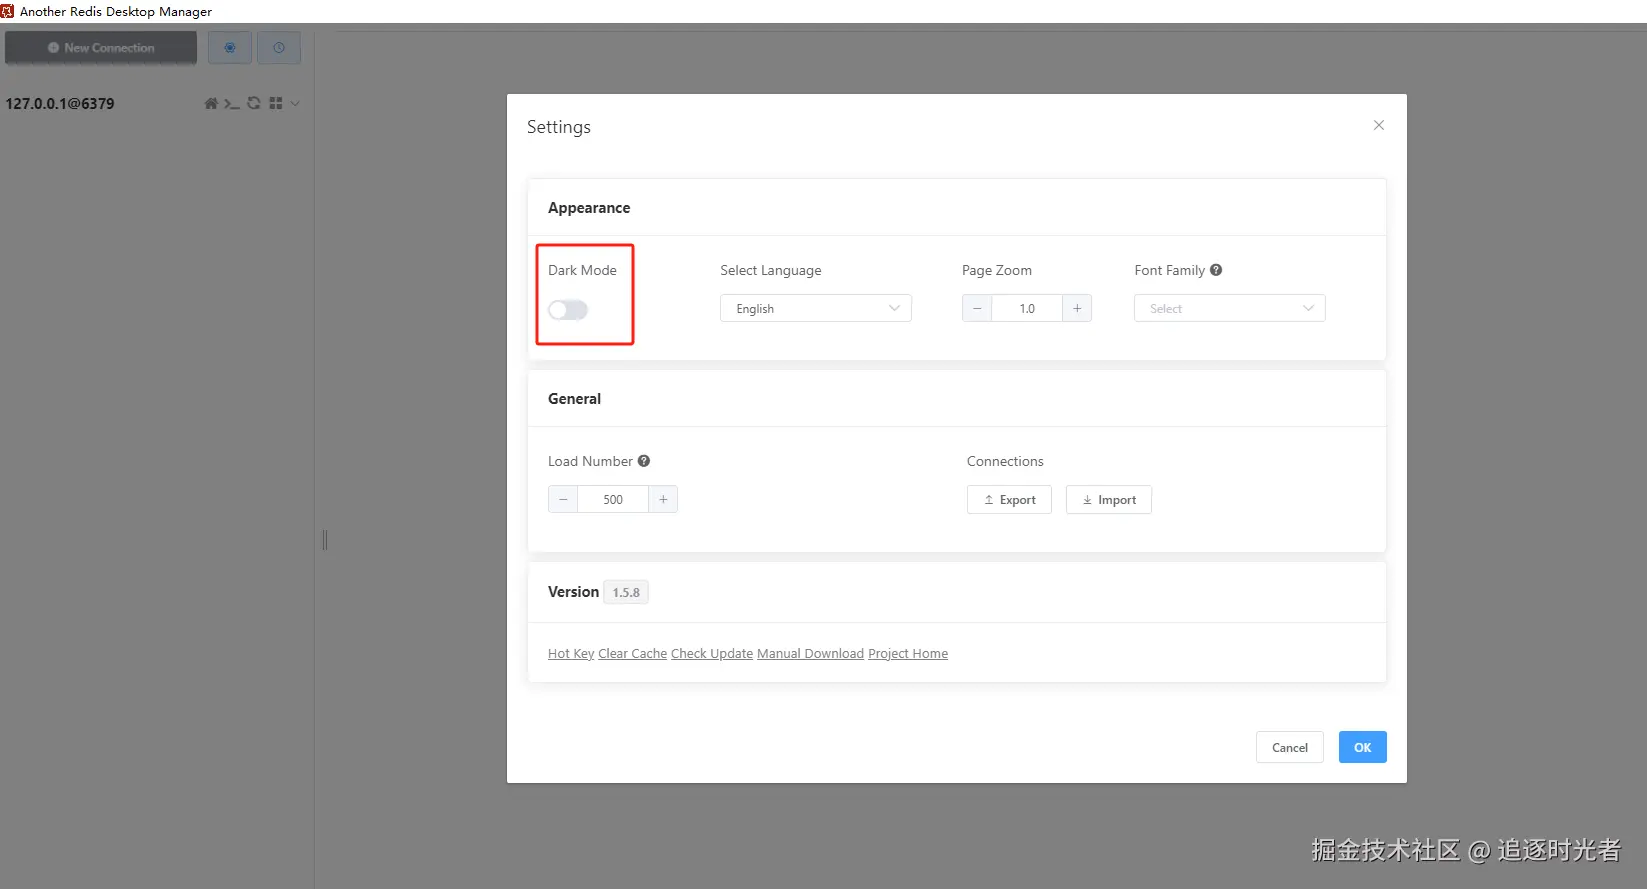Click the Export connections button

[1009, 500]
